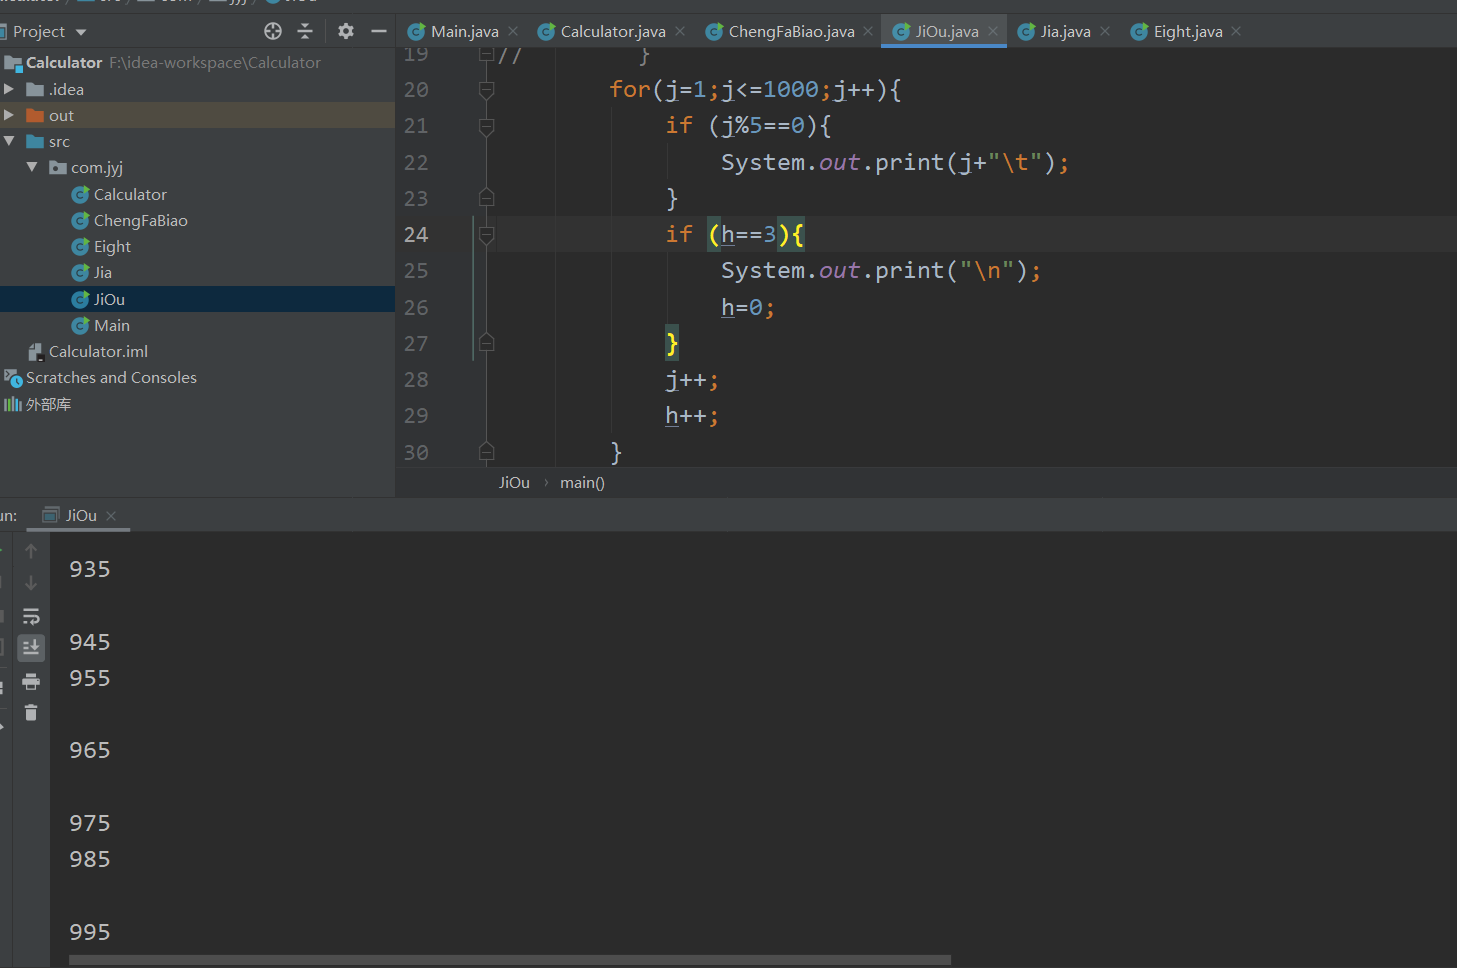Screen dimensions: 1457x968
Task: Close the Eight.java tab
Action: click(x=1236, y=32)
